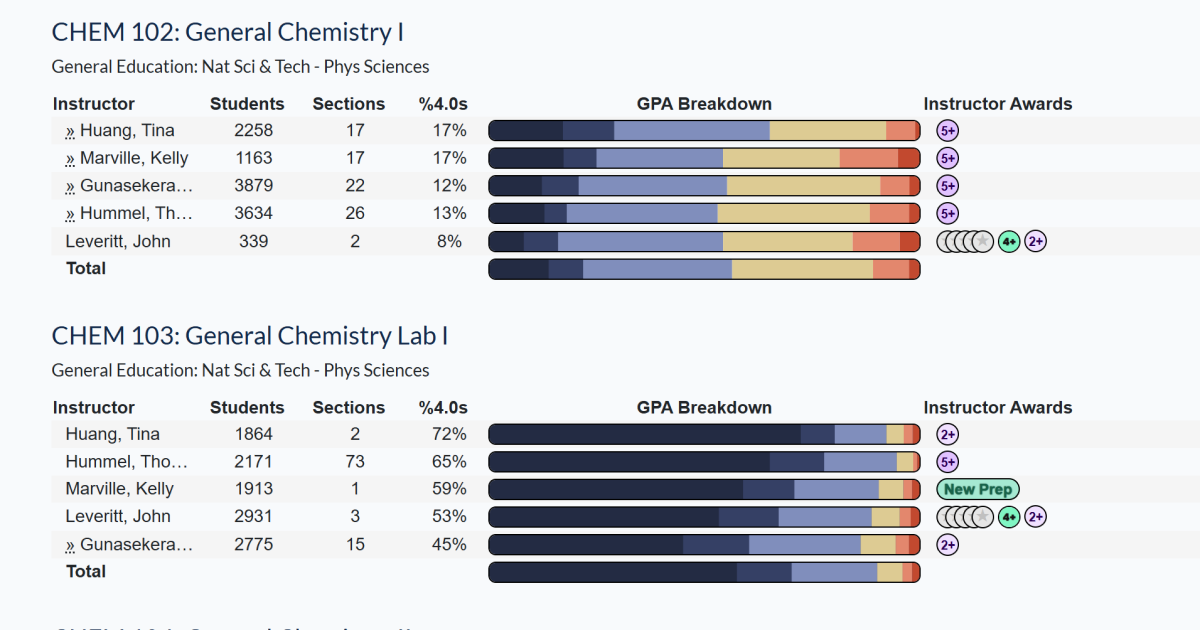Click the New Prep badge for Marville, Kelly
This screenshot has height=630, width=1200.
(x=978, y=489)
